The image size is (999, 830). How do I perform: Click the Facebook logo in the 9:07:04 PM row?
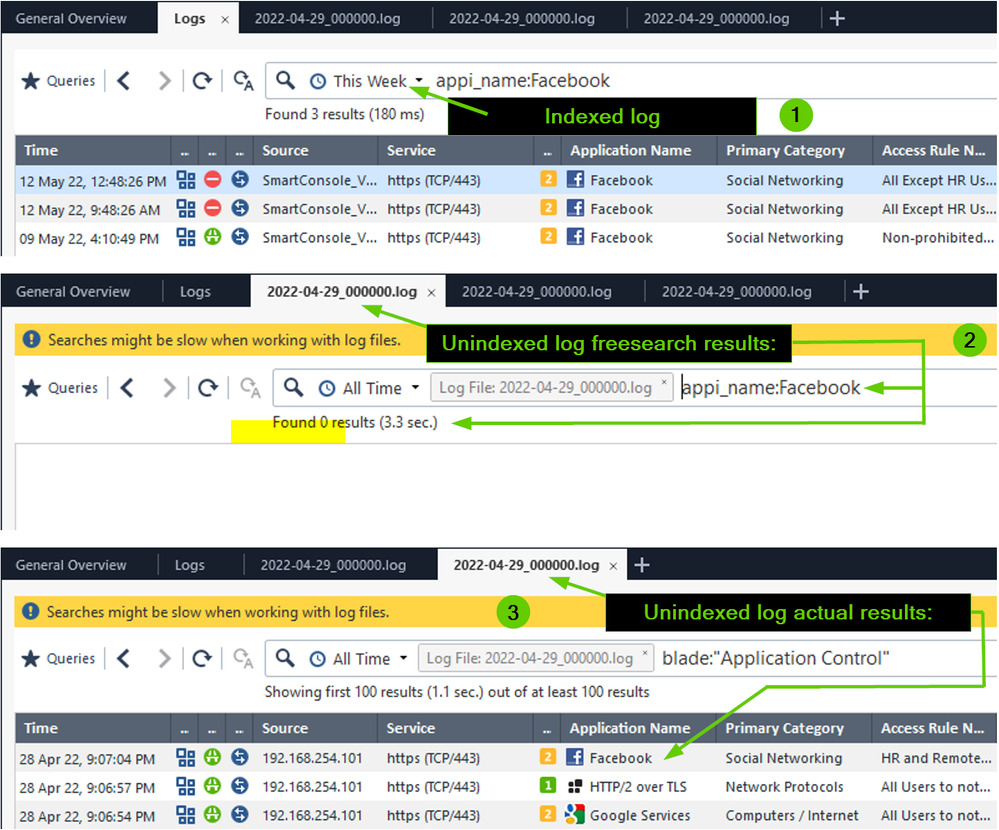[575, 757]
